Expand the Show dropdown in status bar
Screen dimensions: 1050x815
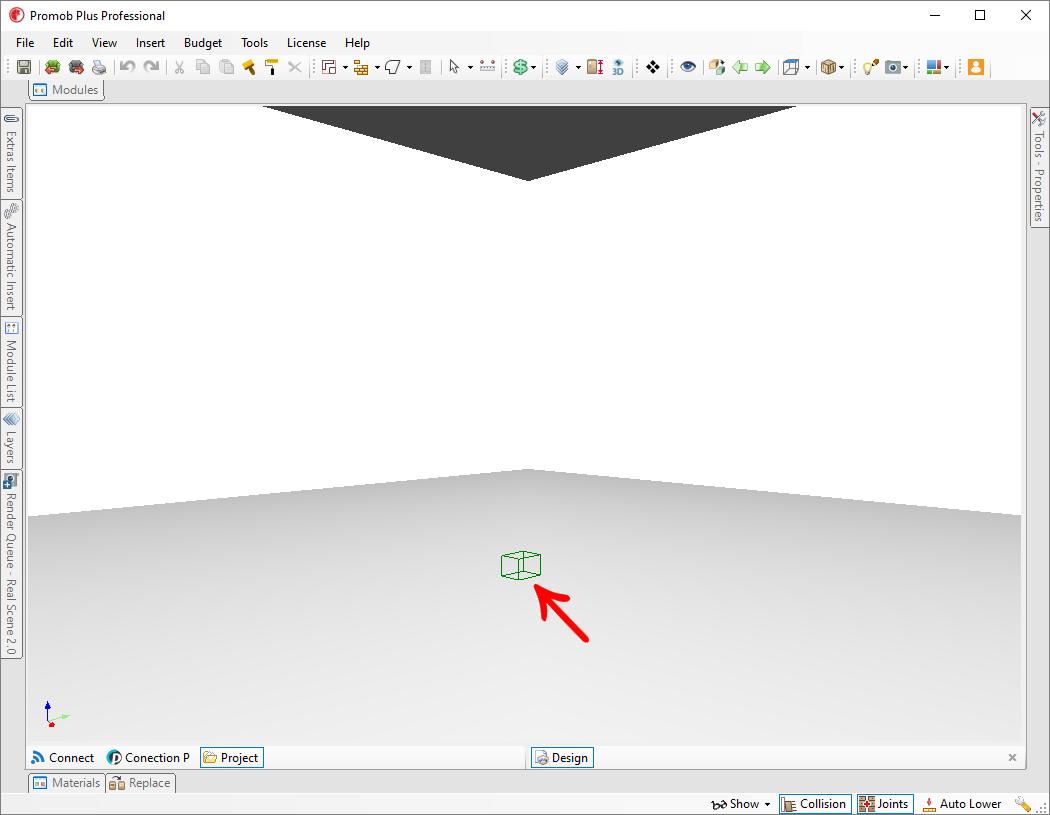(x=741, y=804)
